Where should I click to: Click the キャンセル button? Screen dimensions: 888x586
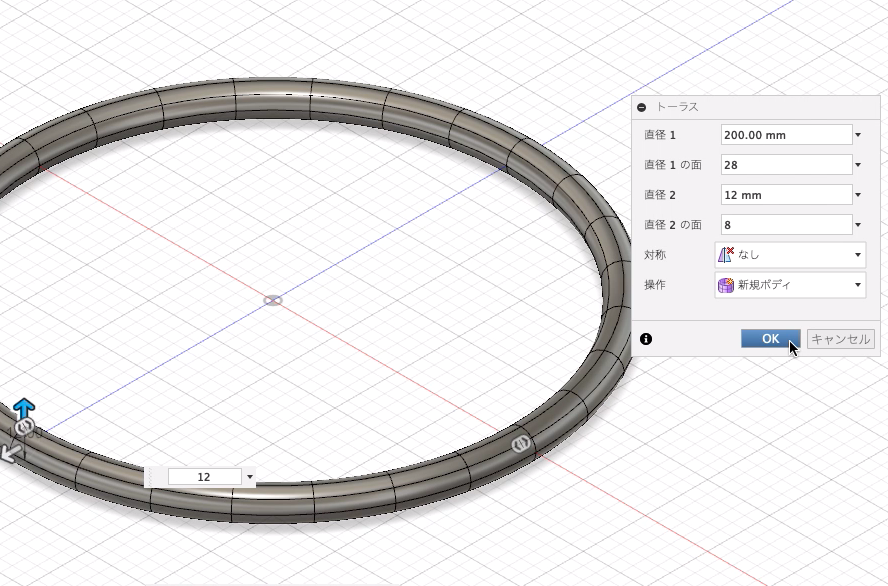[840, 339]
